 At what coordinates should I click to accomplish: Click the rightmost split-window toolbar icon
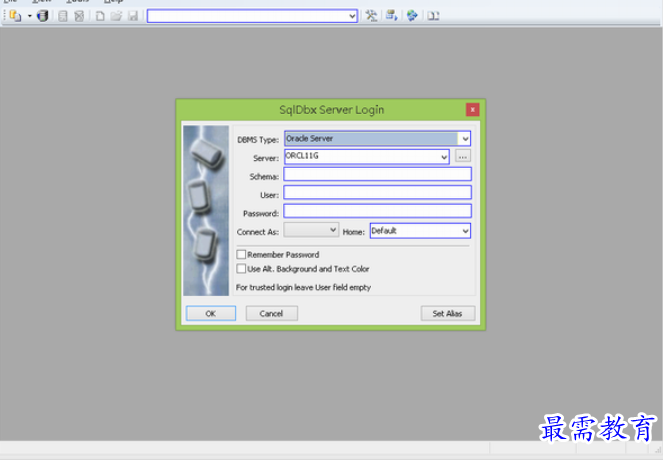click(433, 16)
